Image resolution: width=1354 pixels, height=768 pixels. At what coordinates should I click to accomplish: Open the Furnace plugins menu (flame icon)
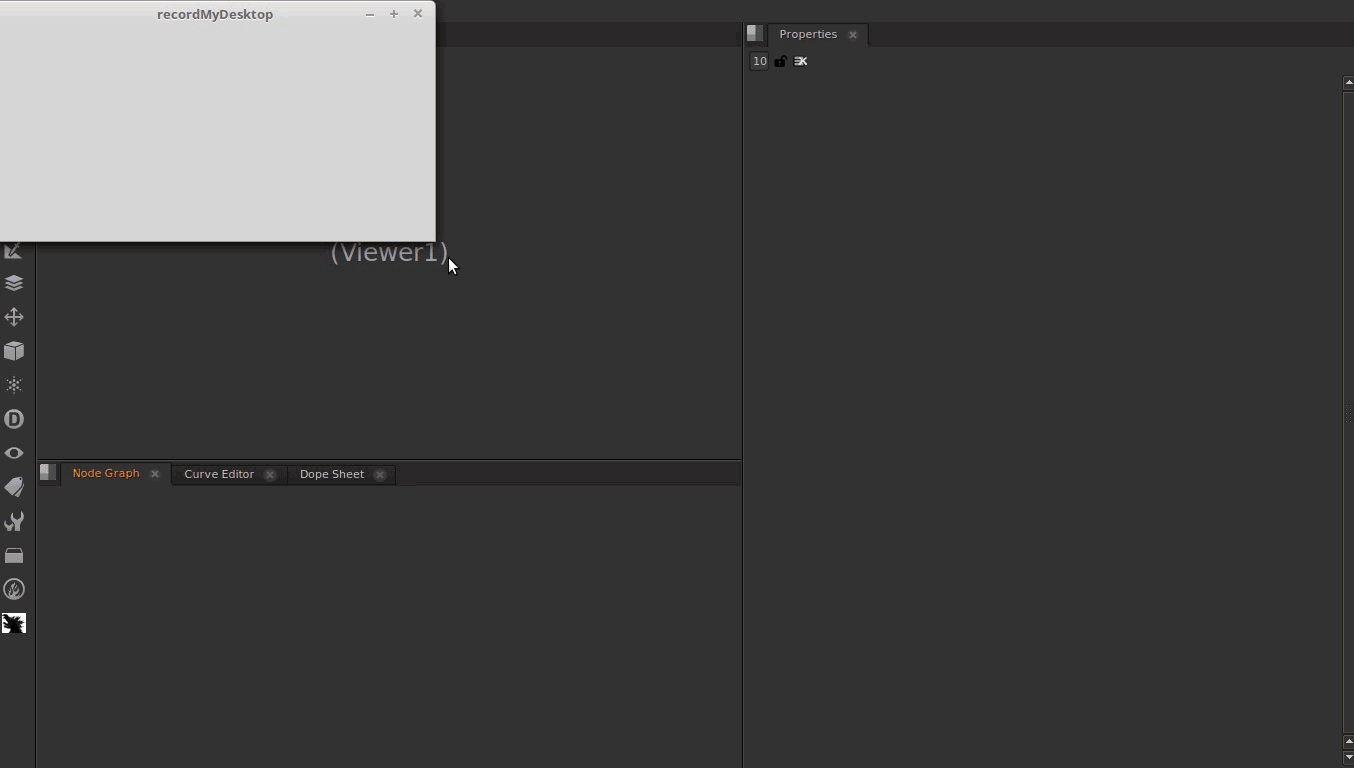[x=14, y=589]
